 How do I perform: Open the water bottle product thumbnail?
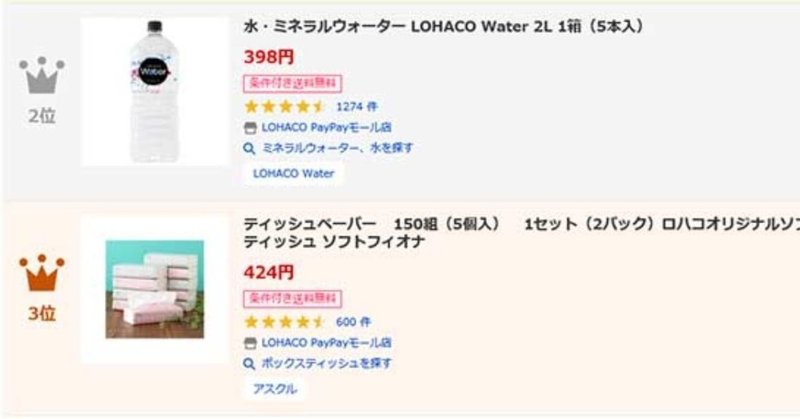[155, 92]
